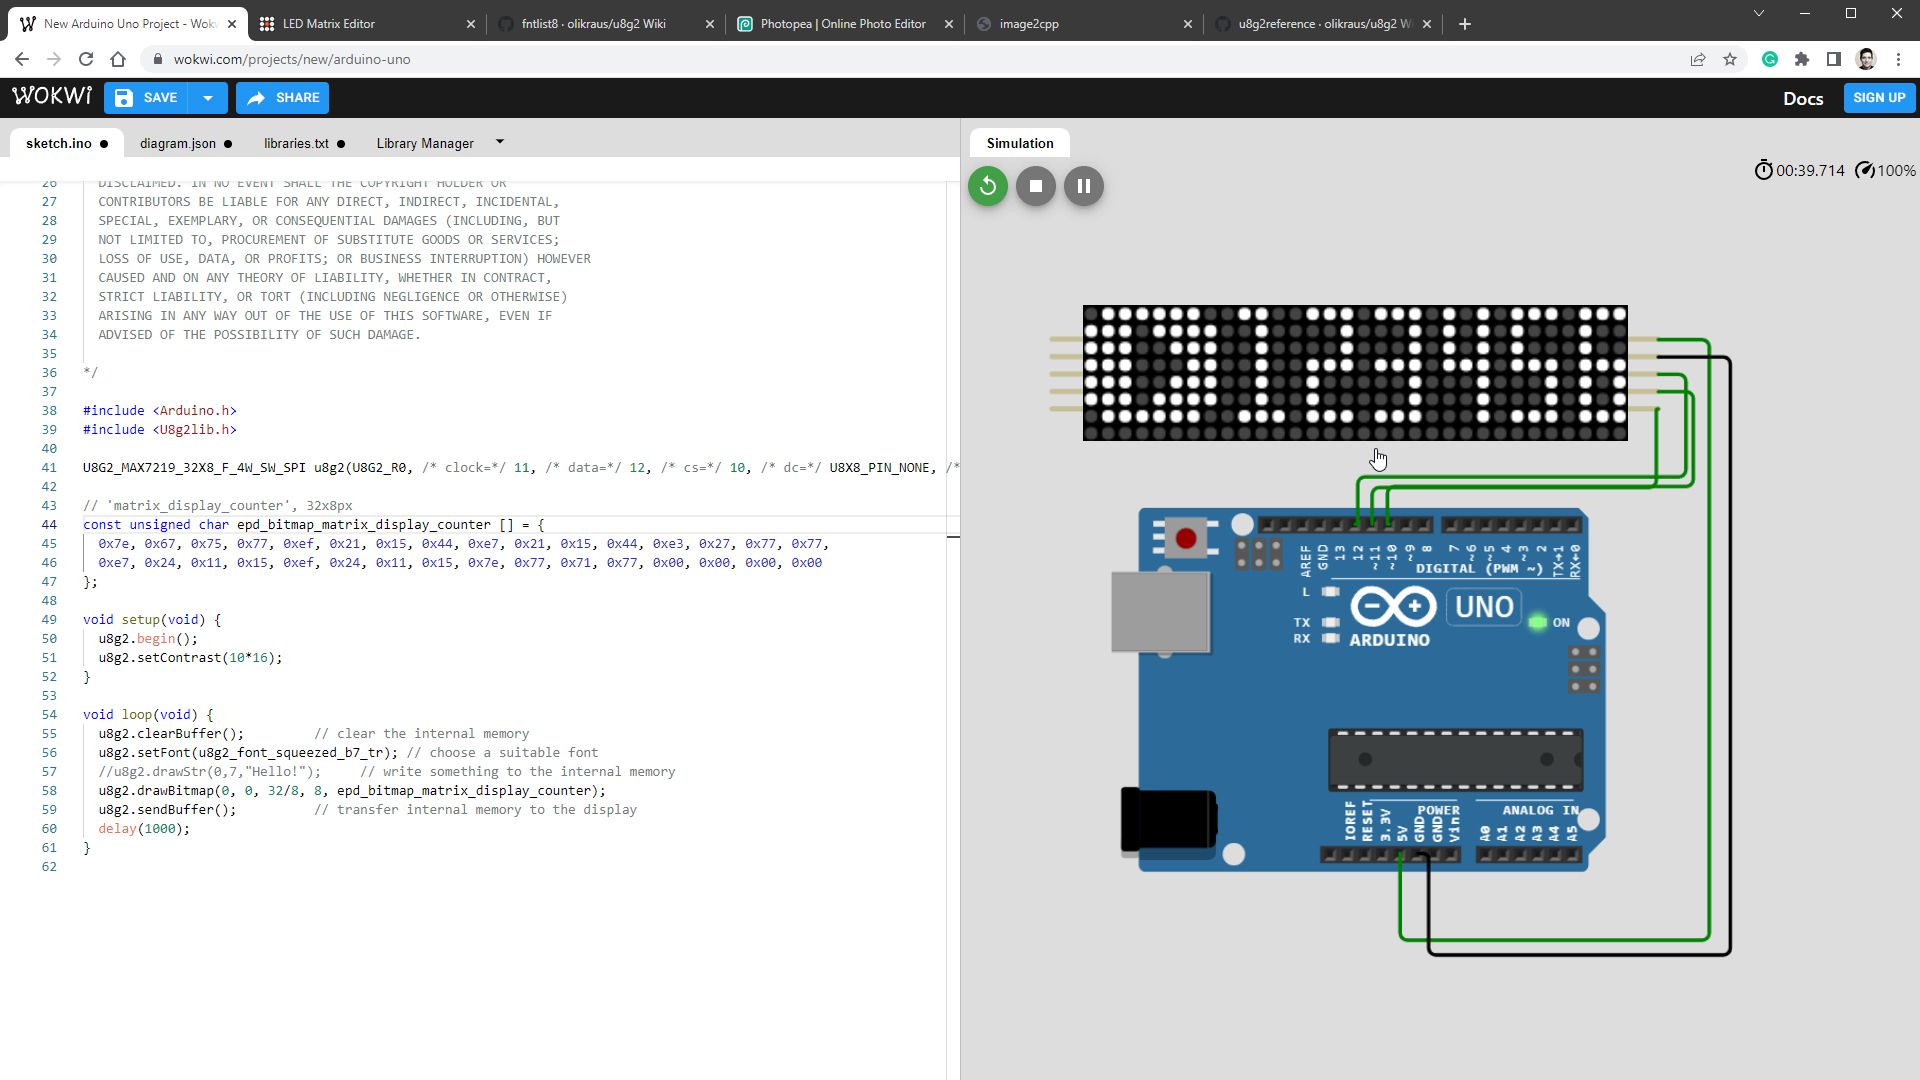This screenshot has height=1080, width=1920.
Task: Click the browser profile avatar
Action: 1867,59
